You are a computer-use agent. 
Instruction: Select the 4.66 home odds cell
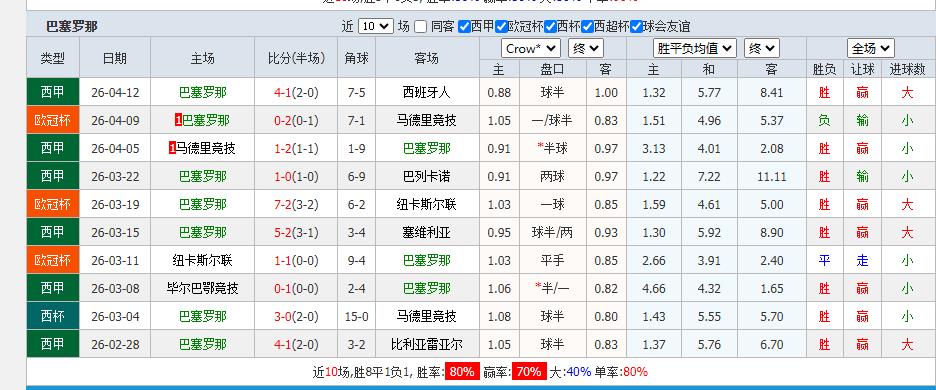(654, 288)
